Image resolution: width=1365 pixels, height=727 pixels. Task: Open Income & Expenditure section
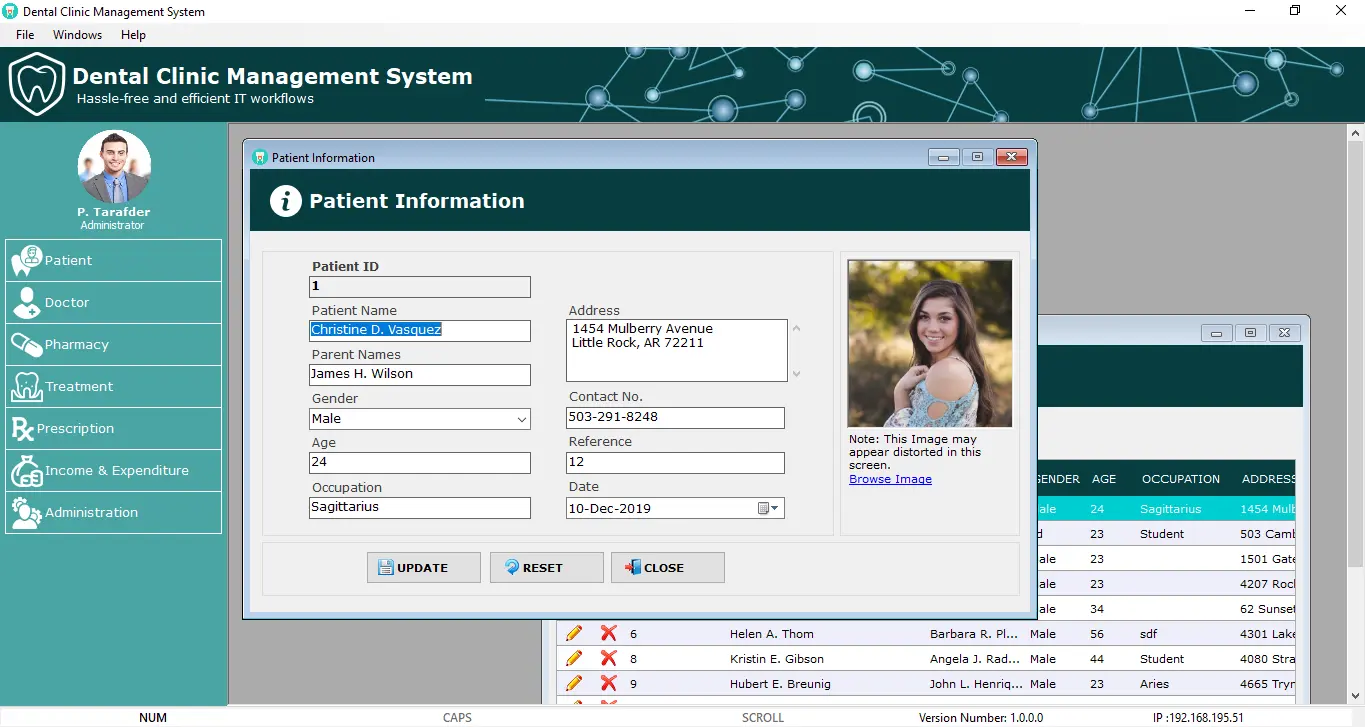click(113, 470)
